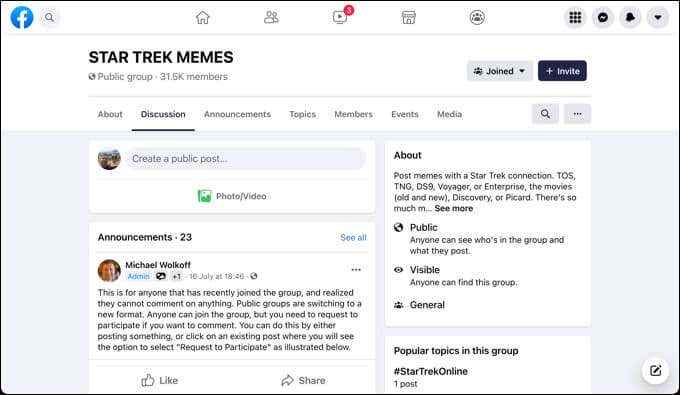Viewport: 680px width, 395px height.
Task: Open the account dropdown arrow
Action: [658, 17]
